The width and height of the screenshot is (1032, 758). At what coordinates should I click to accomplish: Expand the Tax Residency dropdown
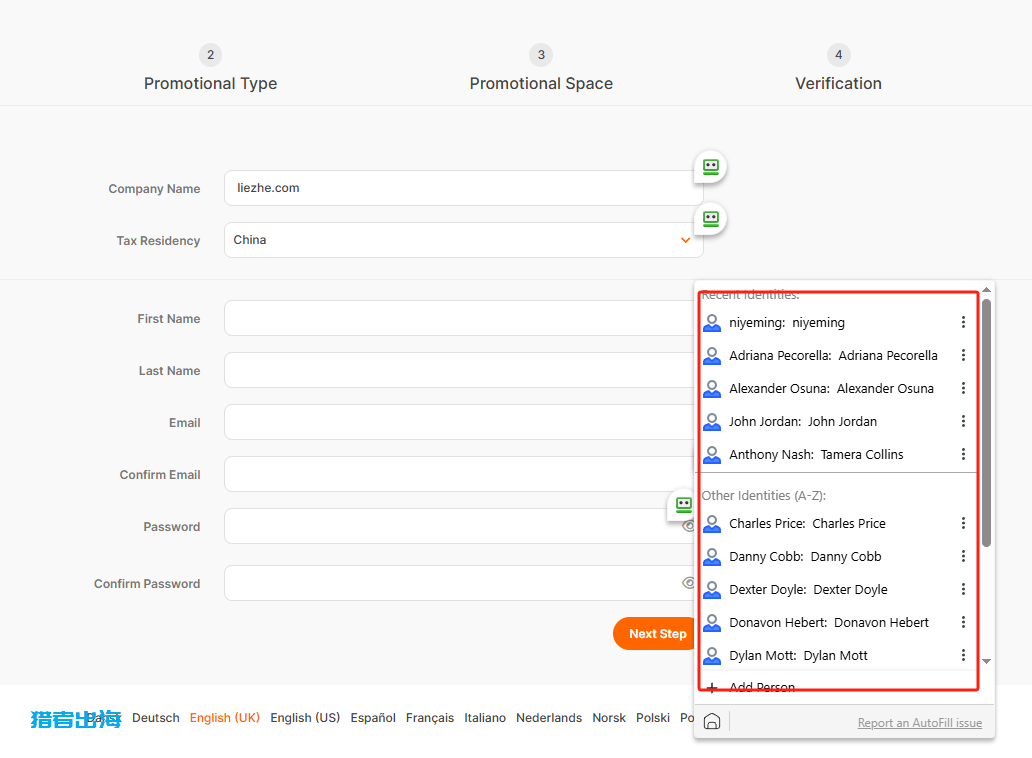click(685, 240)
